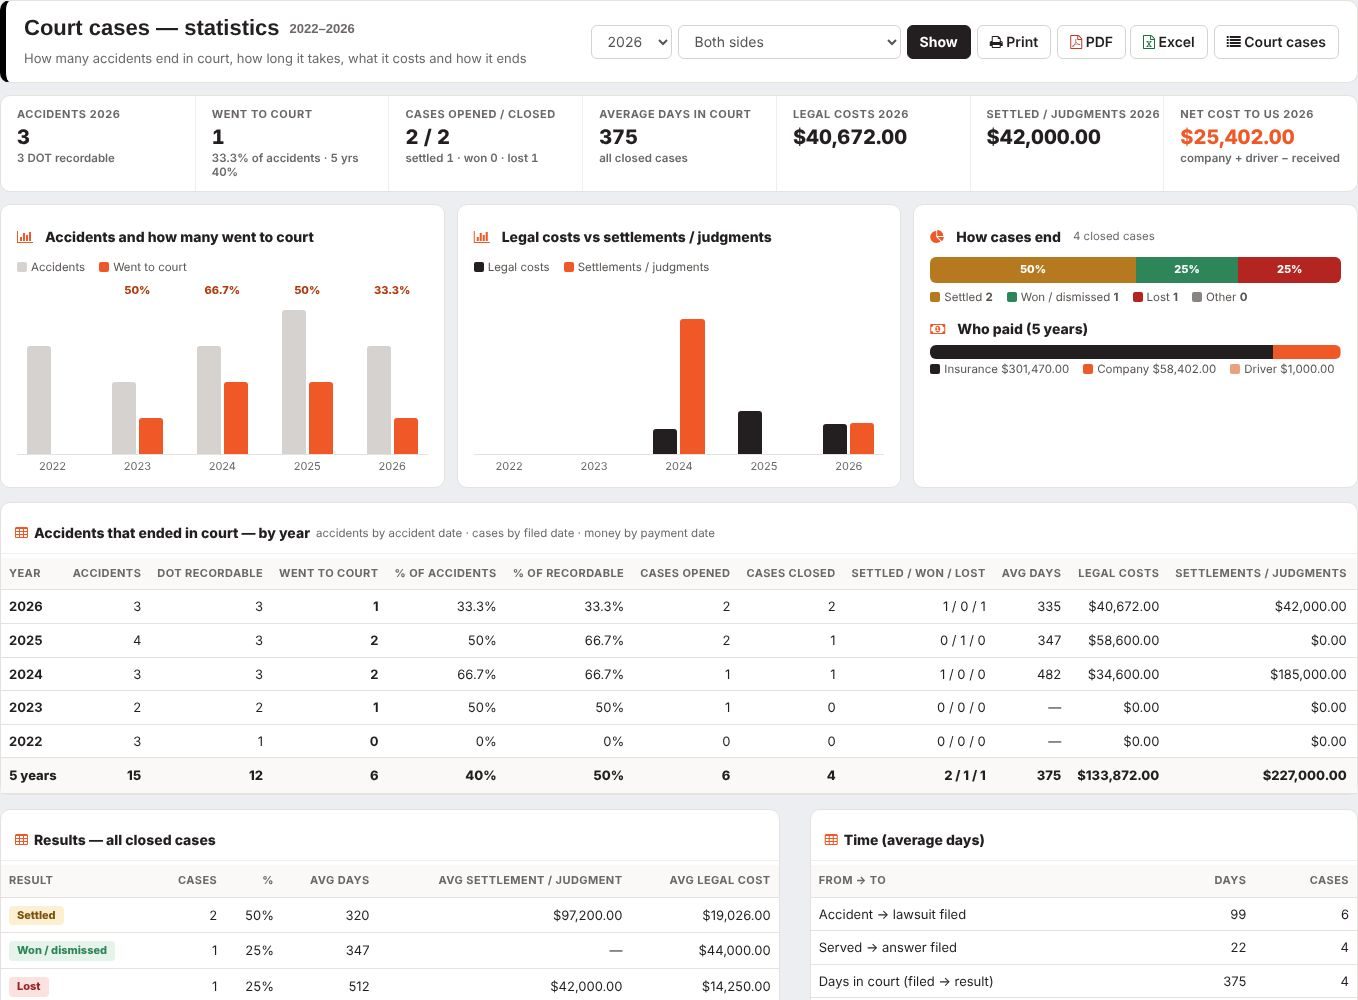Print the court cases statistics
1358x1000 pixels.
pos(1014,42)
